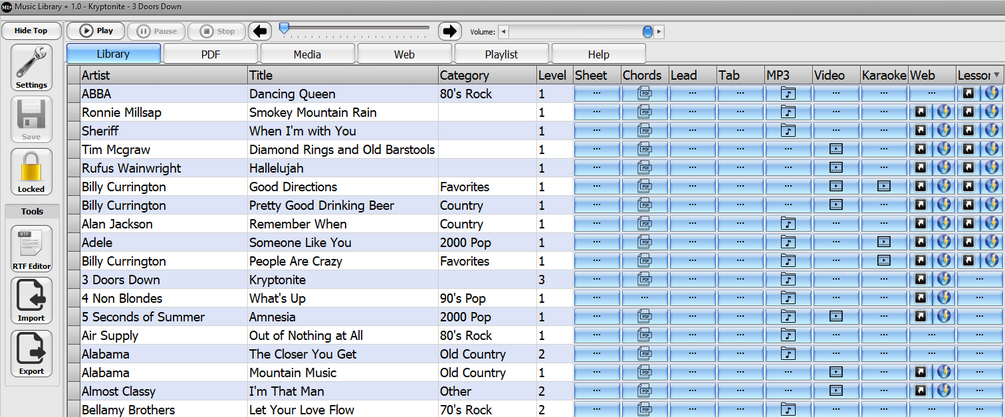Open MP3 icon for Remember When
Screen dimensions: 1005x417
(x=788, y=224)
